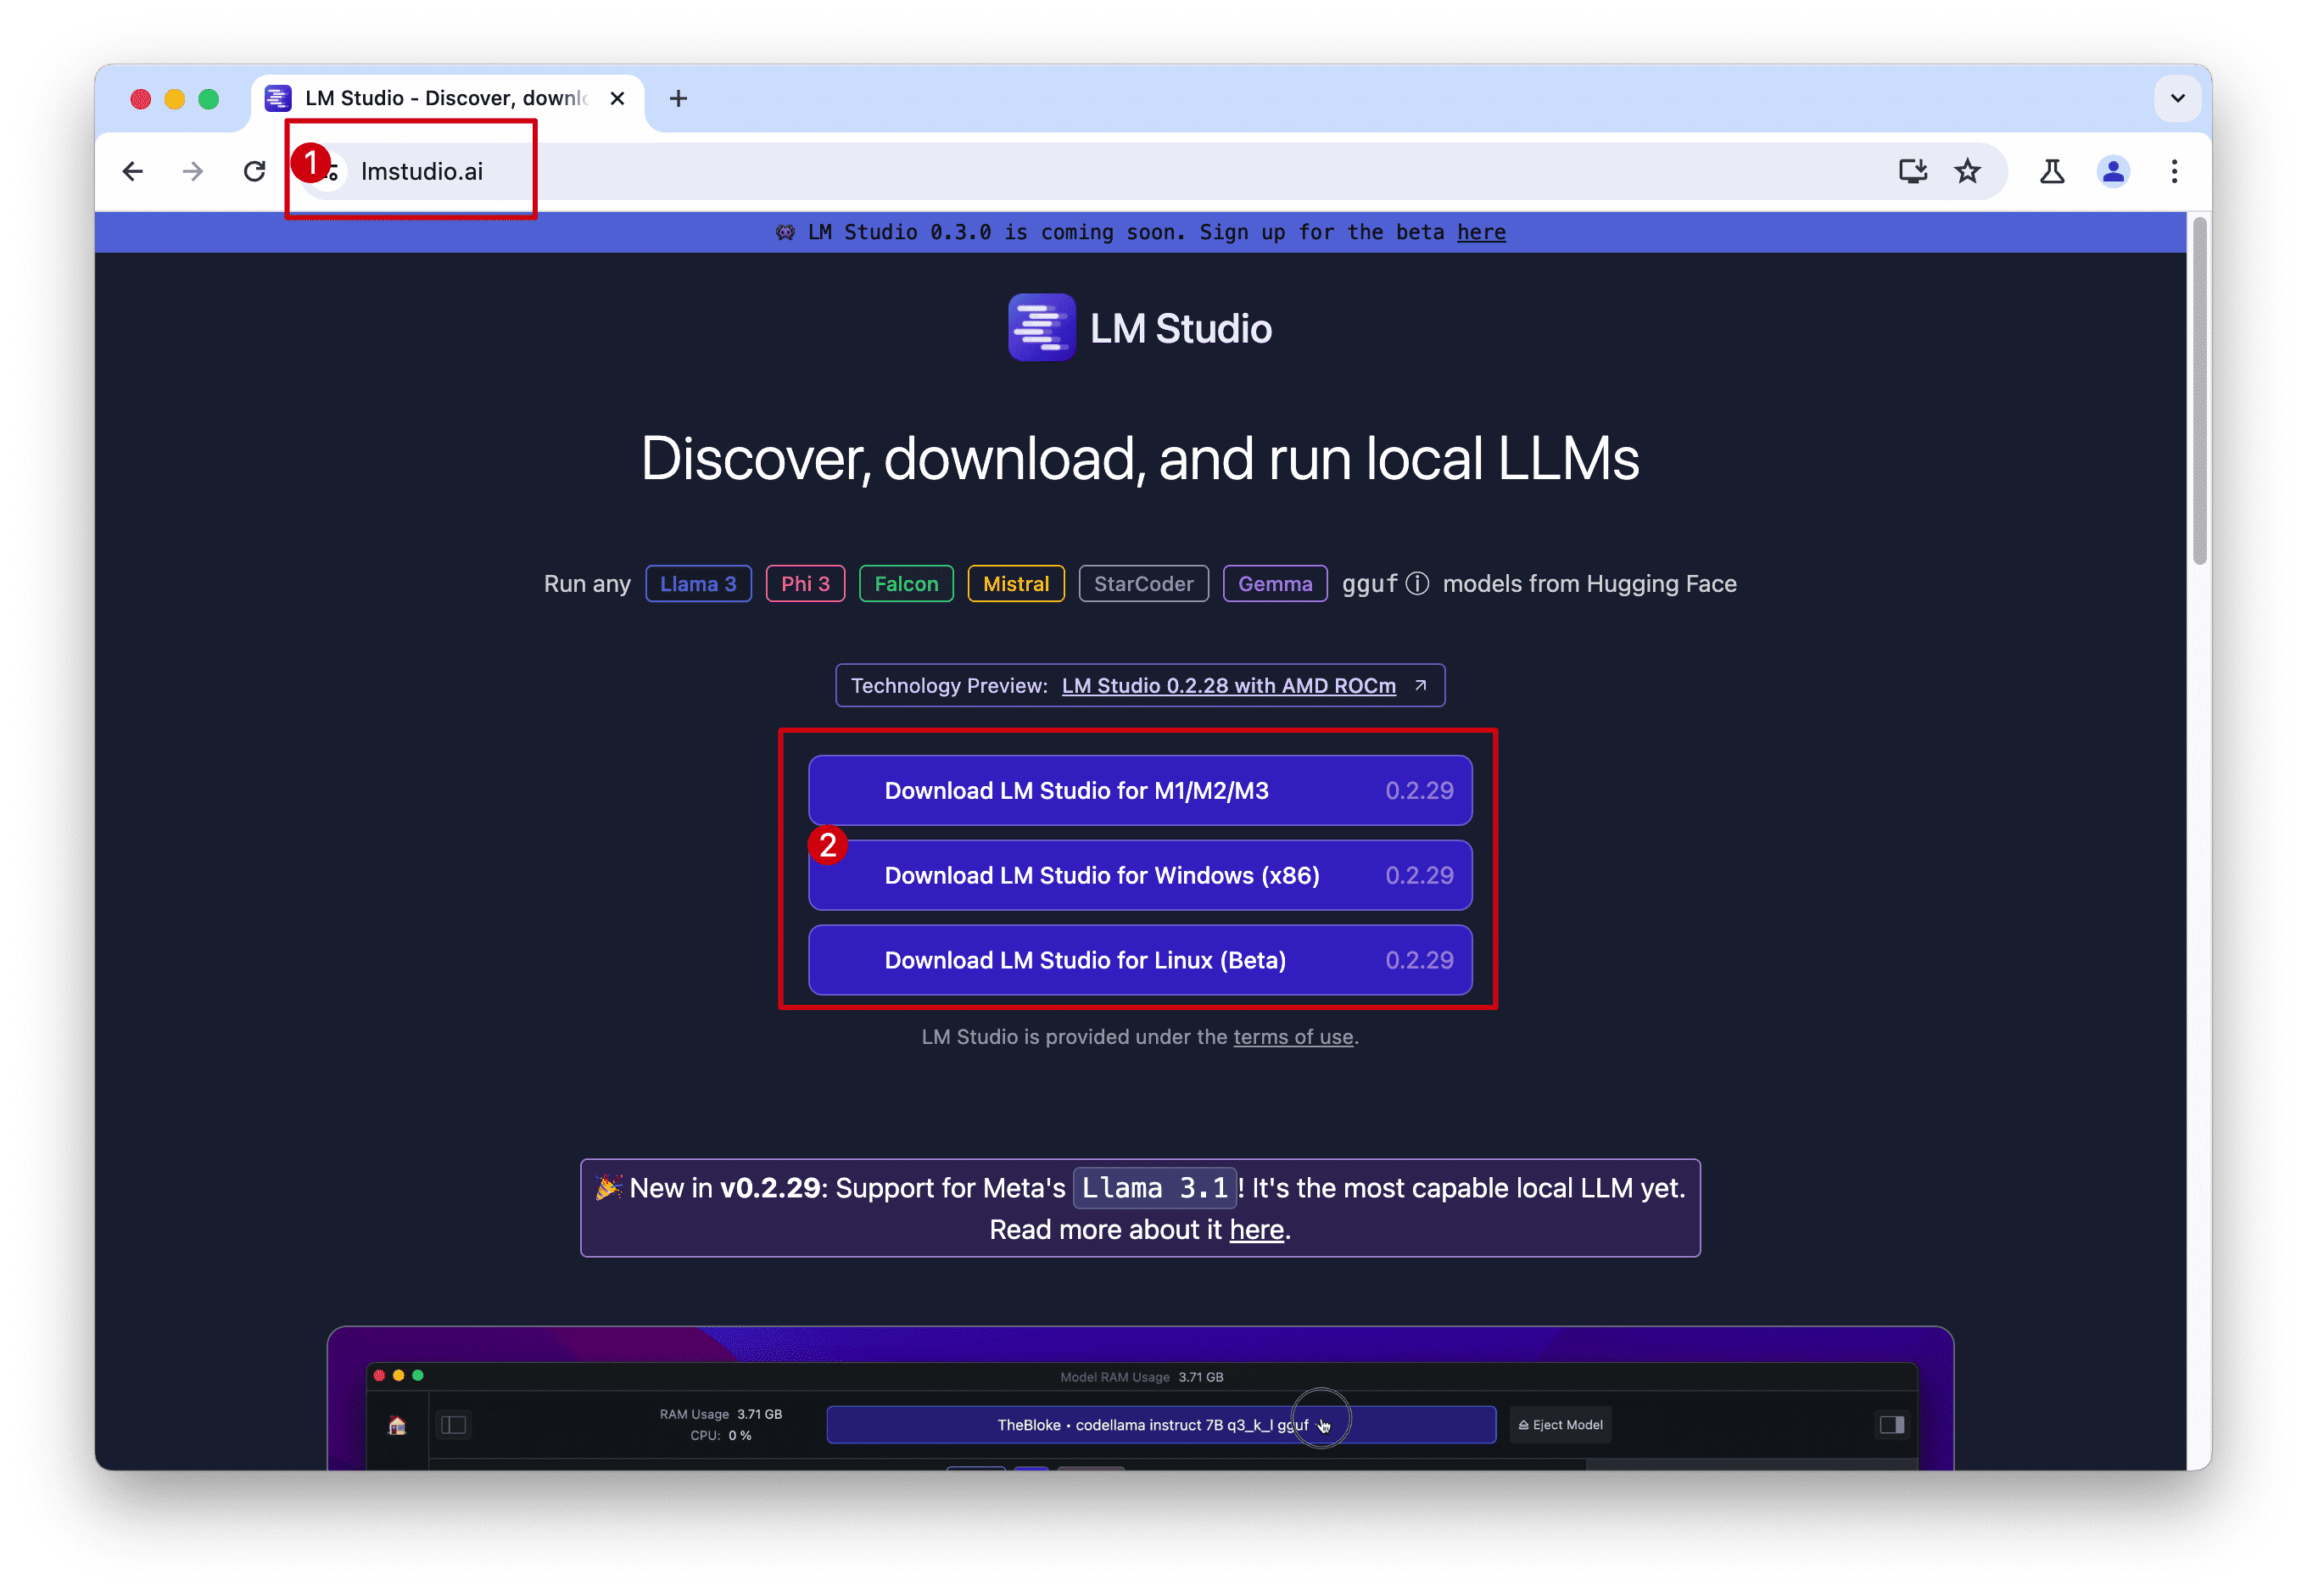Expand the tab search dropdown arrow
The width and height of the screenshot is (2307, 1596).
click(2176, 98)
